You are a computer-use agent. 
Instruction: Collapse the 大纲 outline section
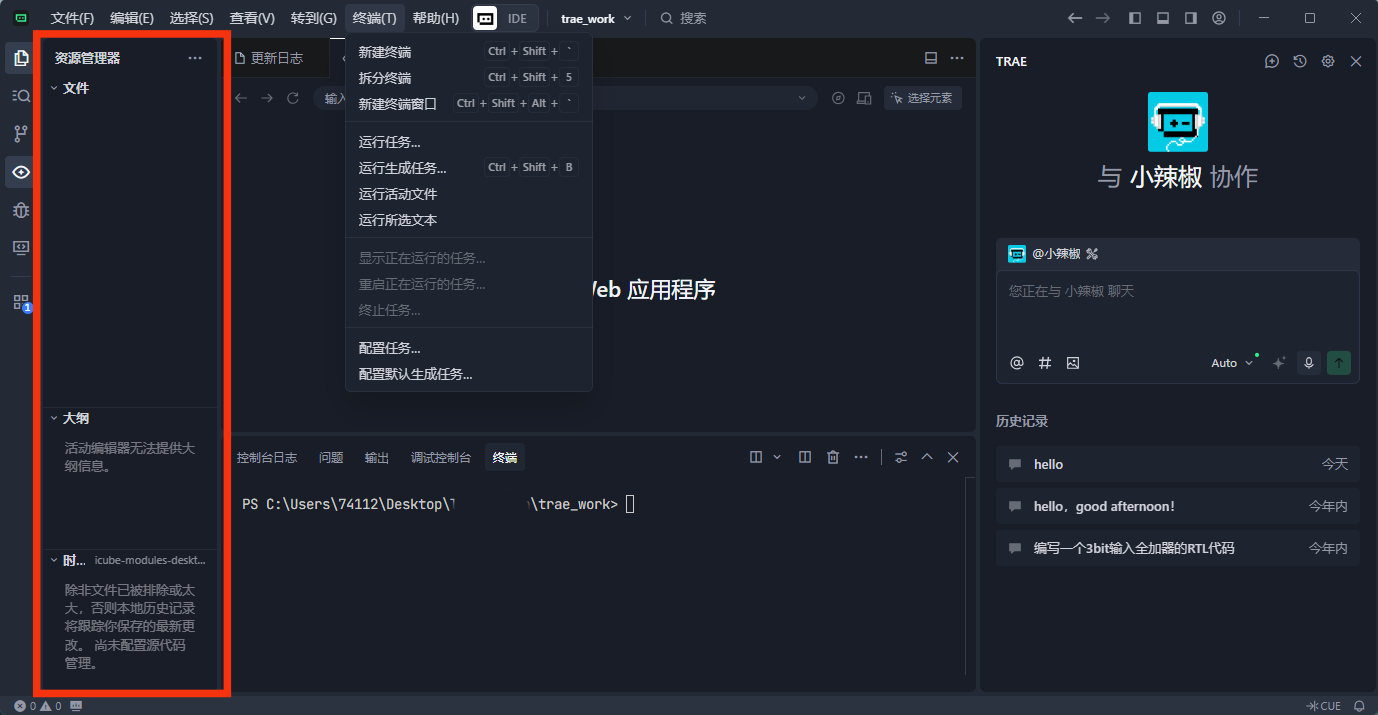click(x=55, y=418)
